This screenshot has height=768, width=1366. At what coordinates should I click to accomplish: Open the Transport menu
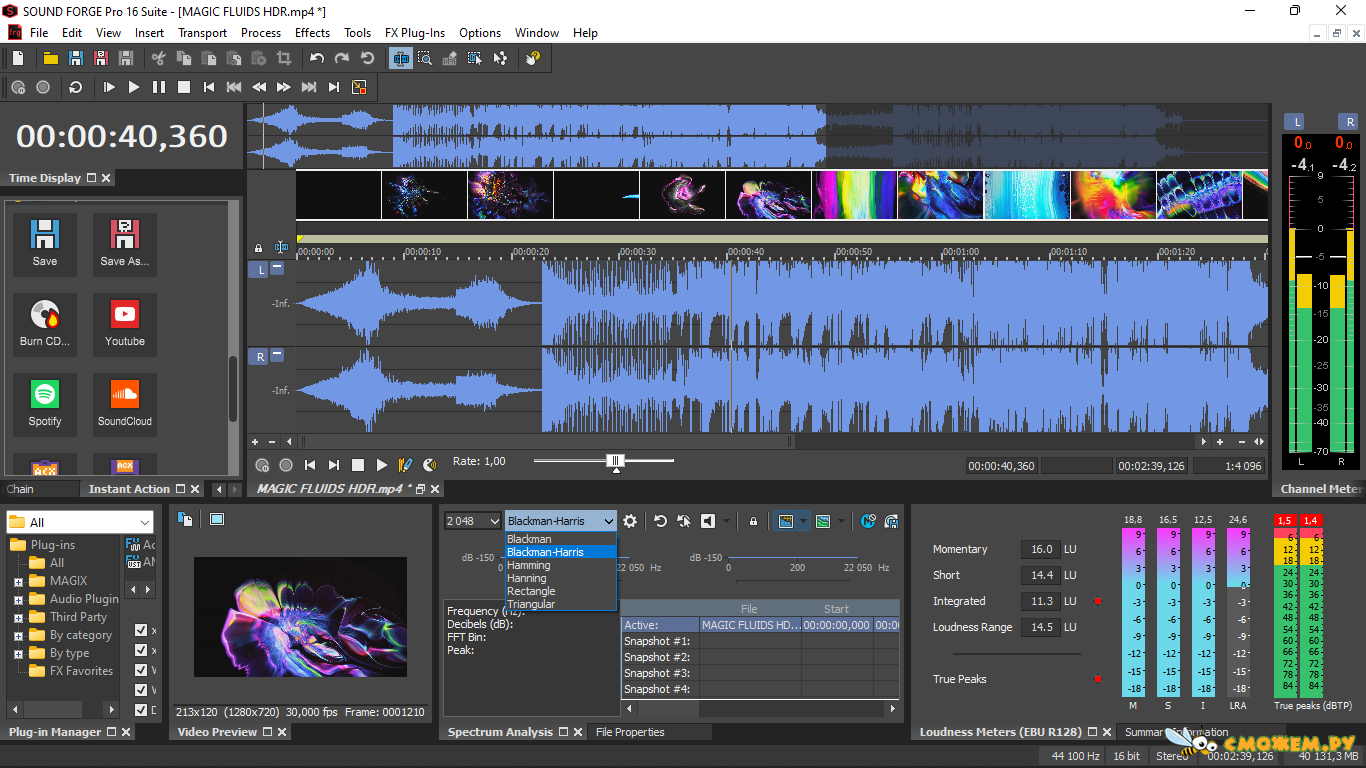click(x=203, y=33)
